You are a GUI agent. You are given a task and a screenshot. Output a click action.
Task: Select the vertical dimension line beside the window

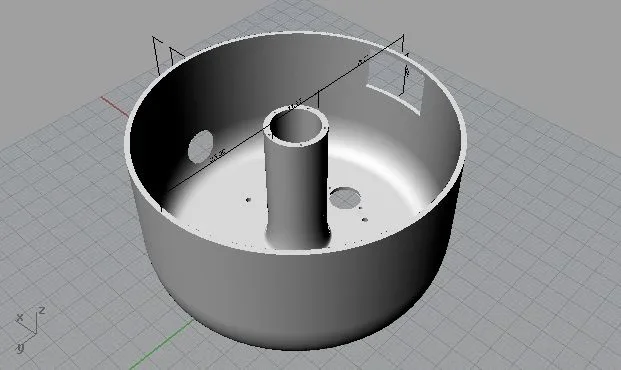[x=406, y=74]
